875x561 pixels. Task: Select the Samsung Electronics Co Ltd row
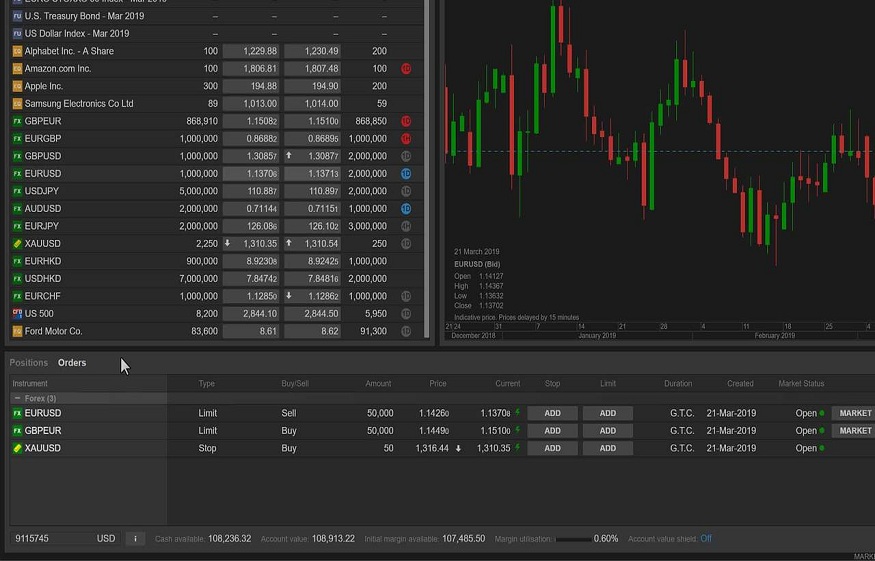(x=217, y=104)
